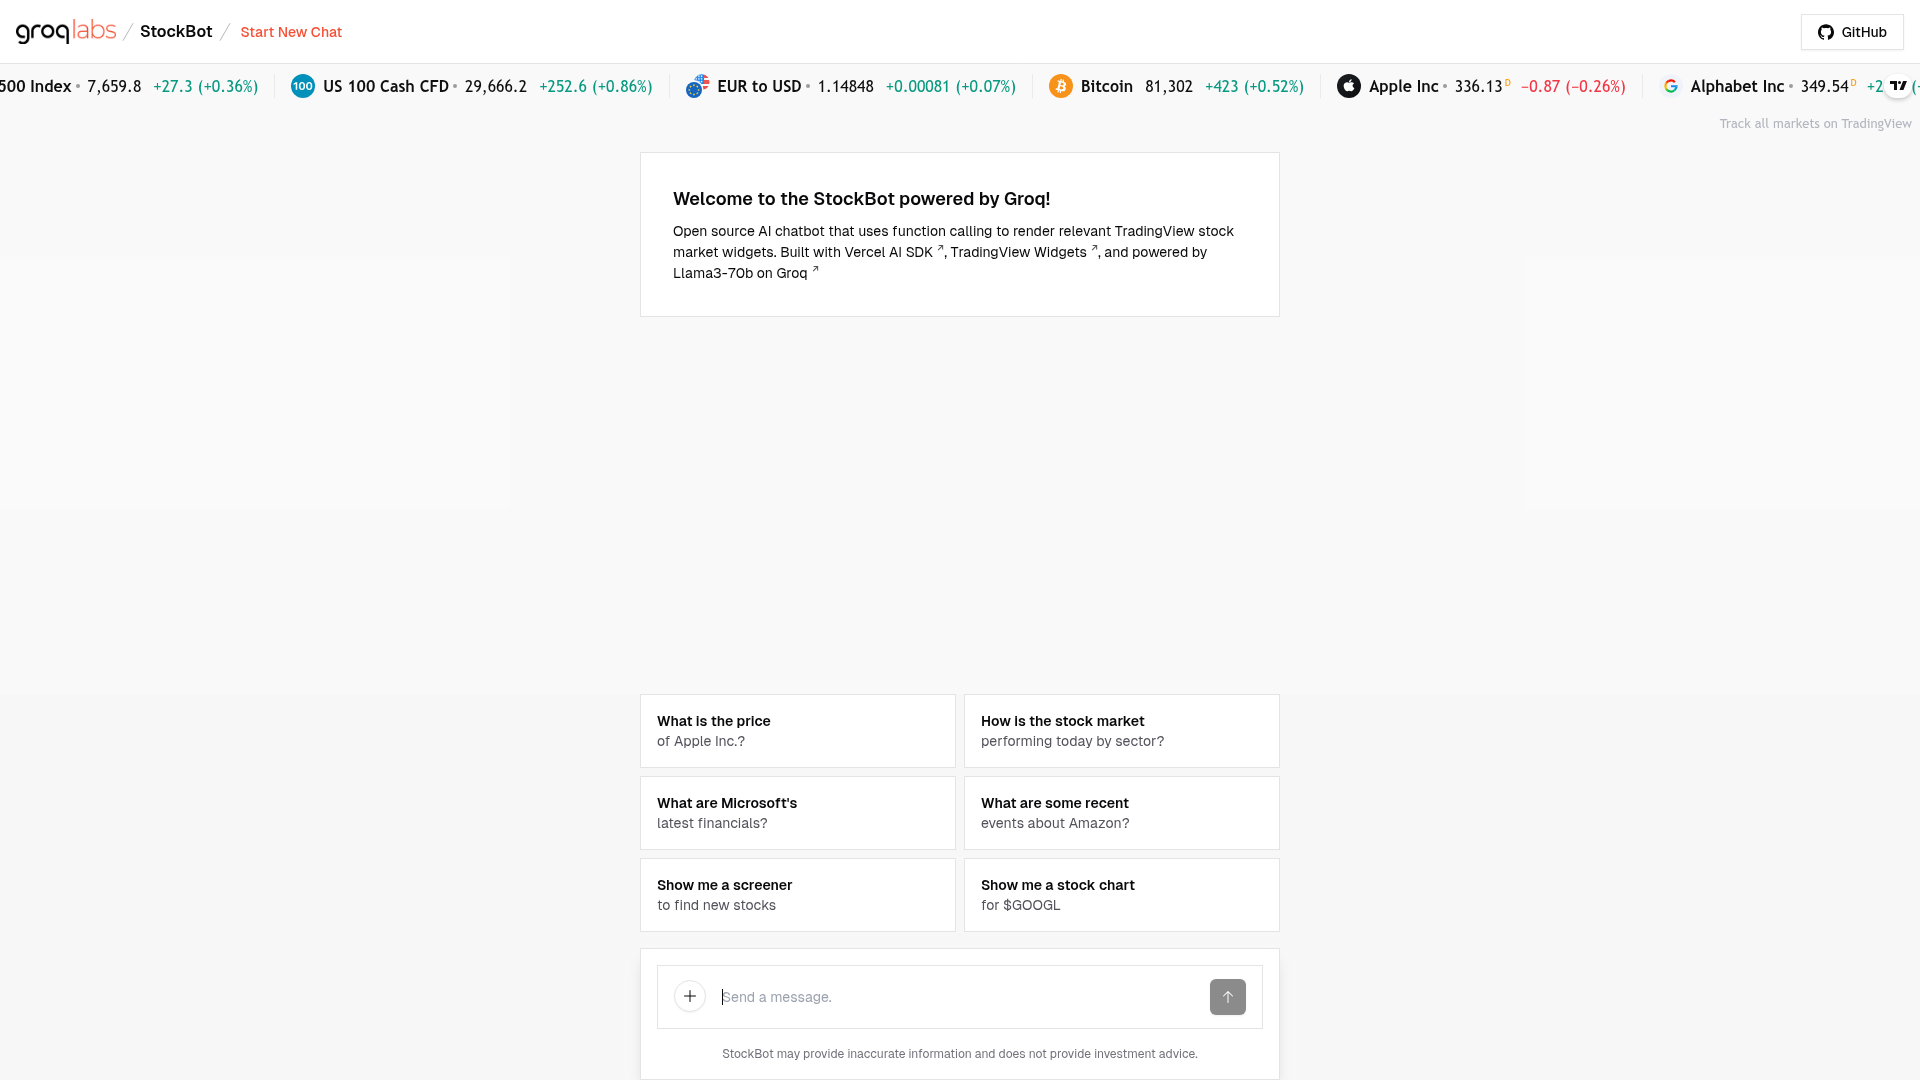The width and height of the screenshot is (1920, 1080).
Task: Select 'recent events about Amazon?' suggestion
Action: click(x=1122, y=813)
